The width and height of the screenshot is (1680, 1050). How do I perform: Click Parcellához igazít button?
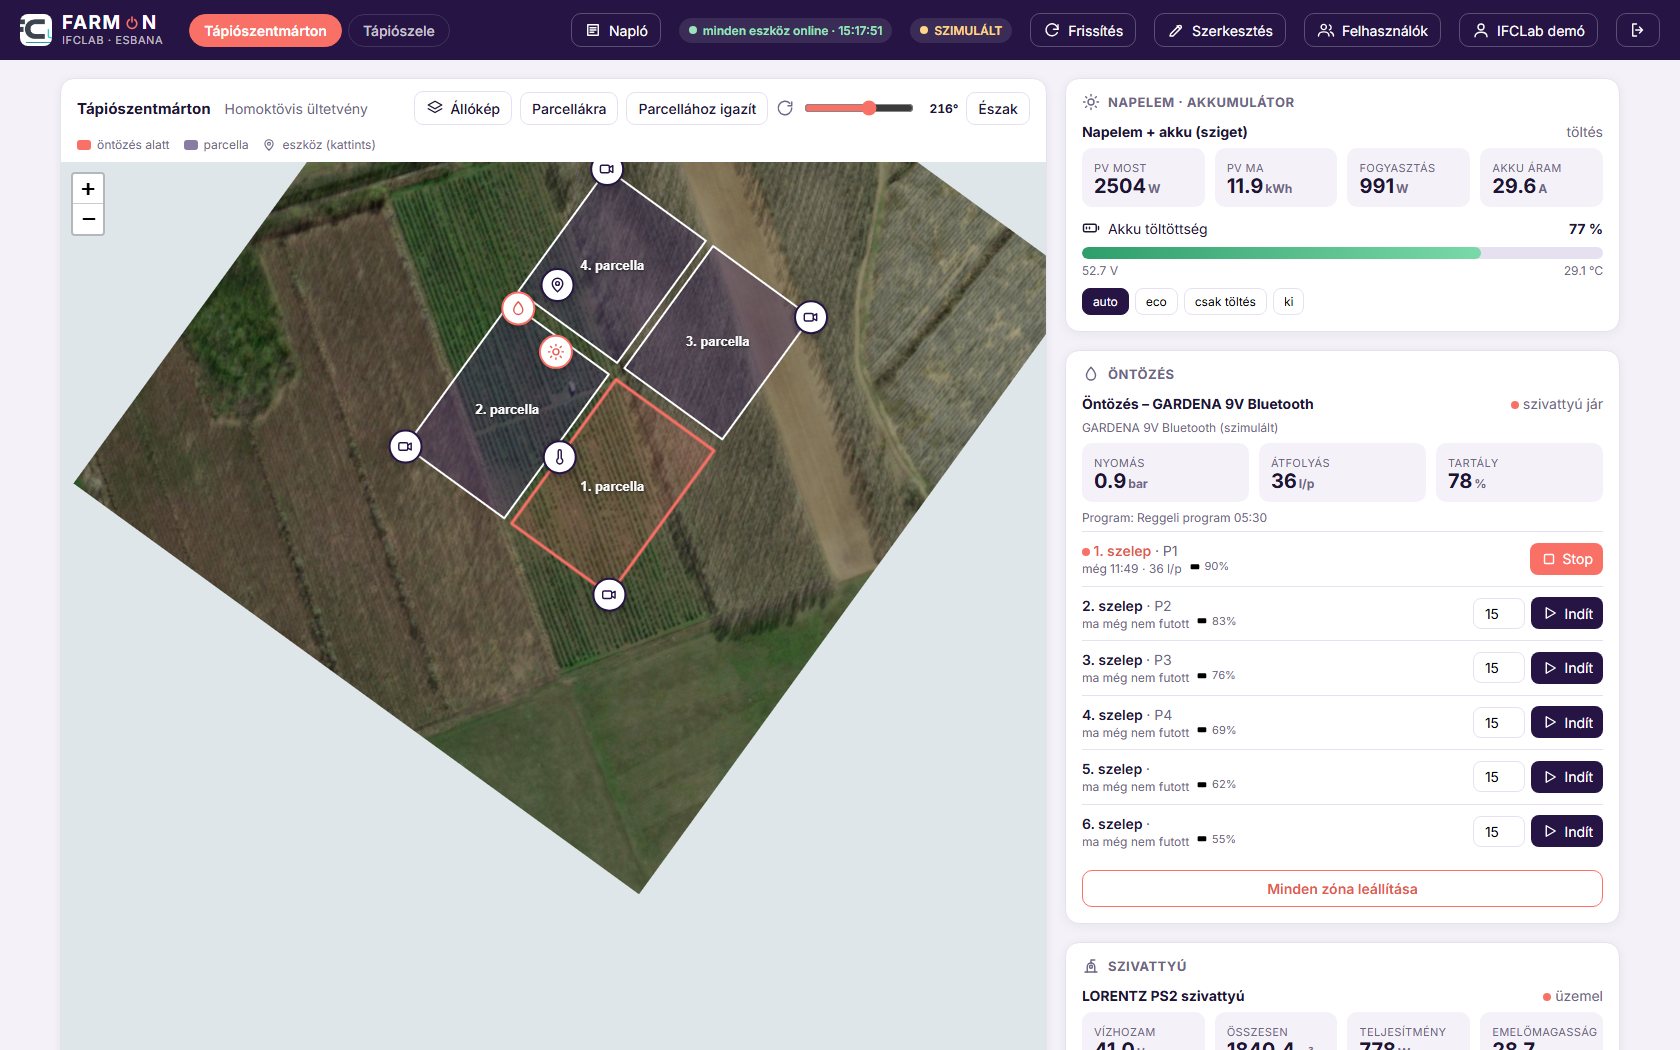[697, 108]
